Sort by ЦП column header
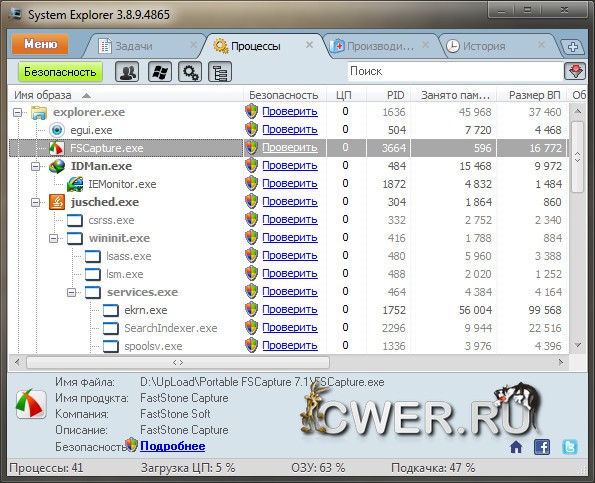This screenshot has width=595, height=483. pyautogui.click(x=346, y=95)
